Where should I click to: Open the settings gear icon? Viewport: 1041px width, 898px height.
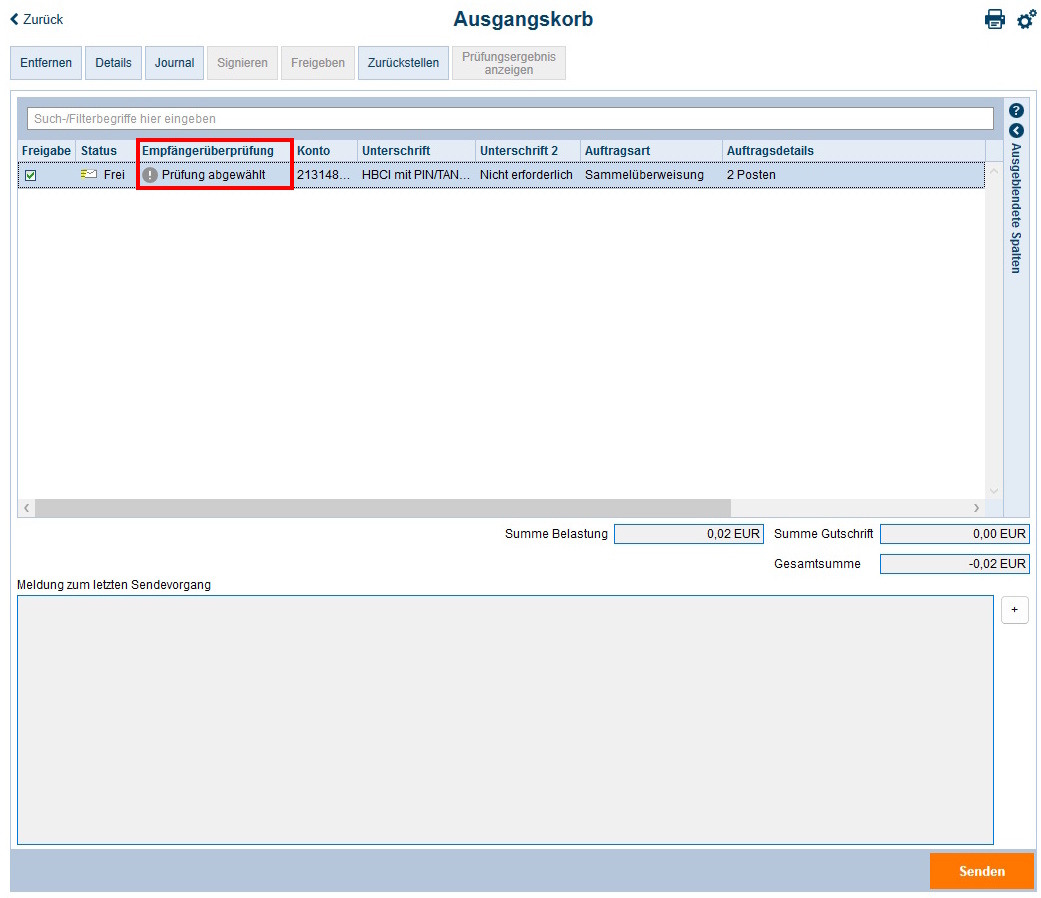pyautogui.click(x=1026, y=18)
